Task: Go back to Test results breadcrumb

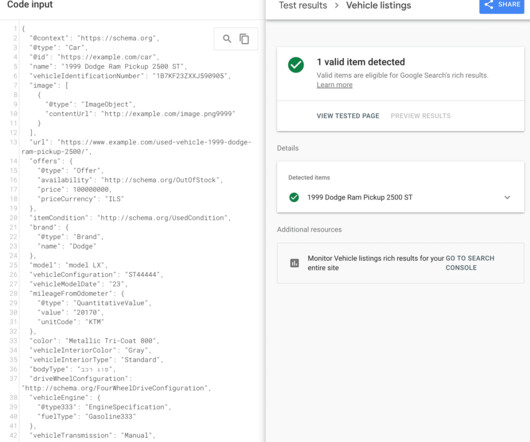Action: point(303,5)
